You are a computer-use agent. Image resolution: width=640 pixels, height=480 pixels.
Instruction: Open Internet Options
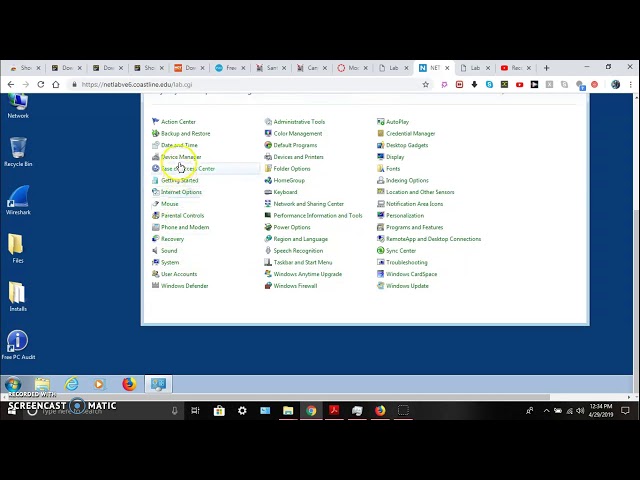[181, 192]
